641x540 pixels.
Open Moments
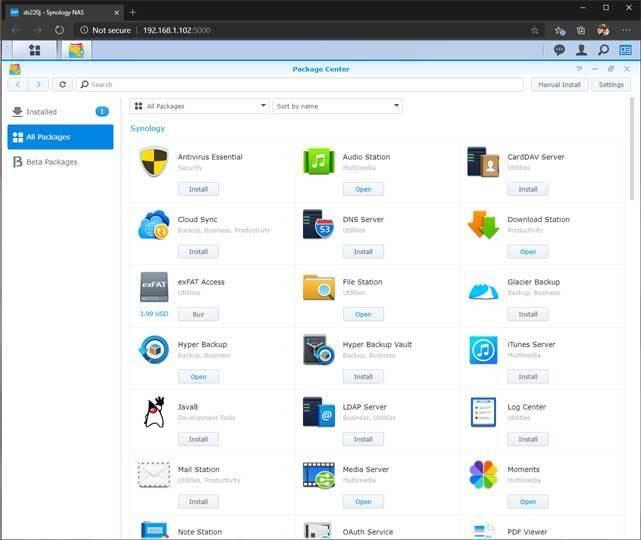pos(528,502)
